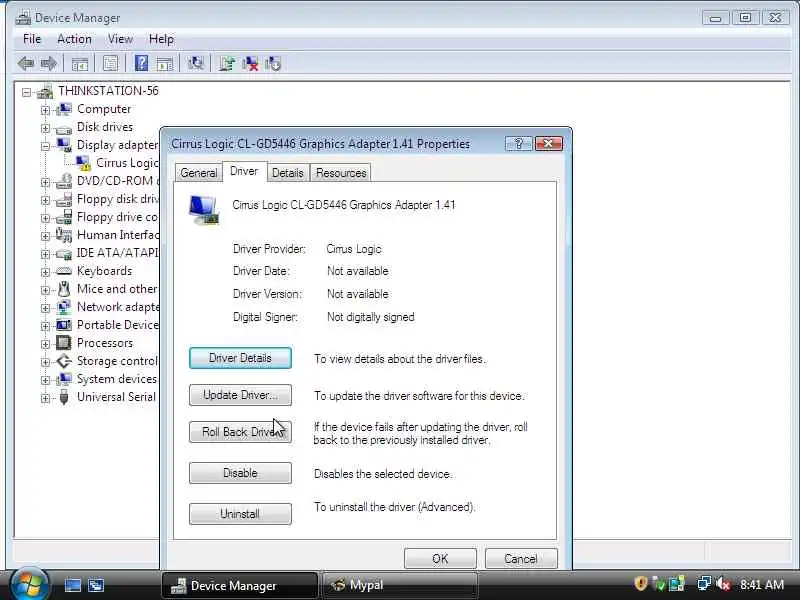Screen dimensions: 800x600
Task: Click Device Manager taskbar button
Action: [x=240, y=585]
